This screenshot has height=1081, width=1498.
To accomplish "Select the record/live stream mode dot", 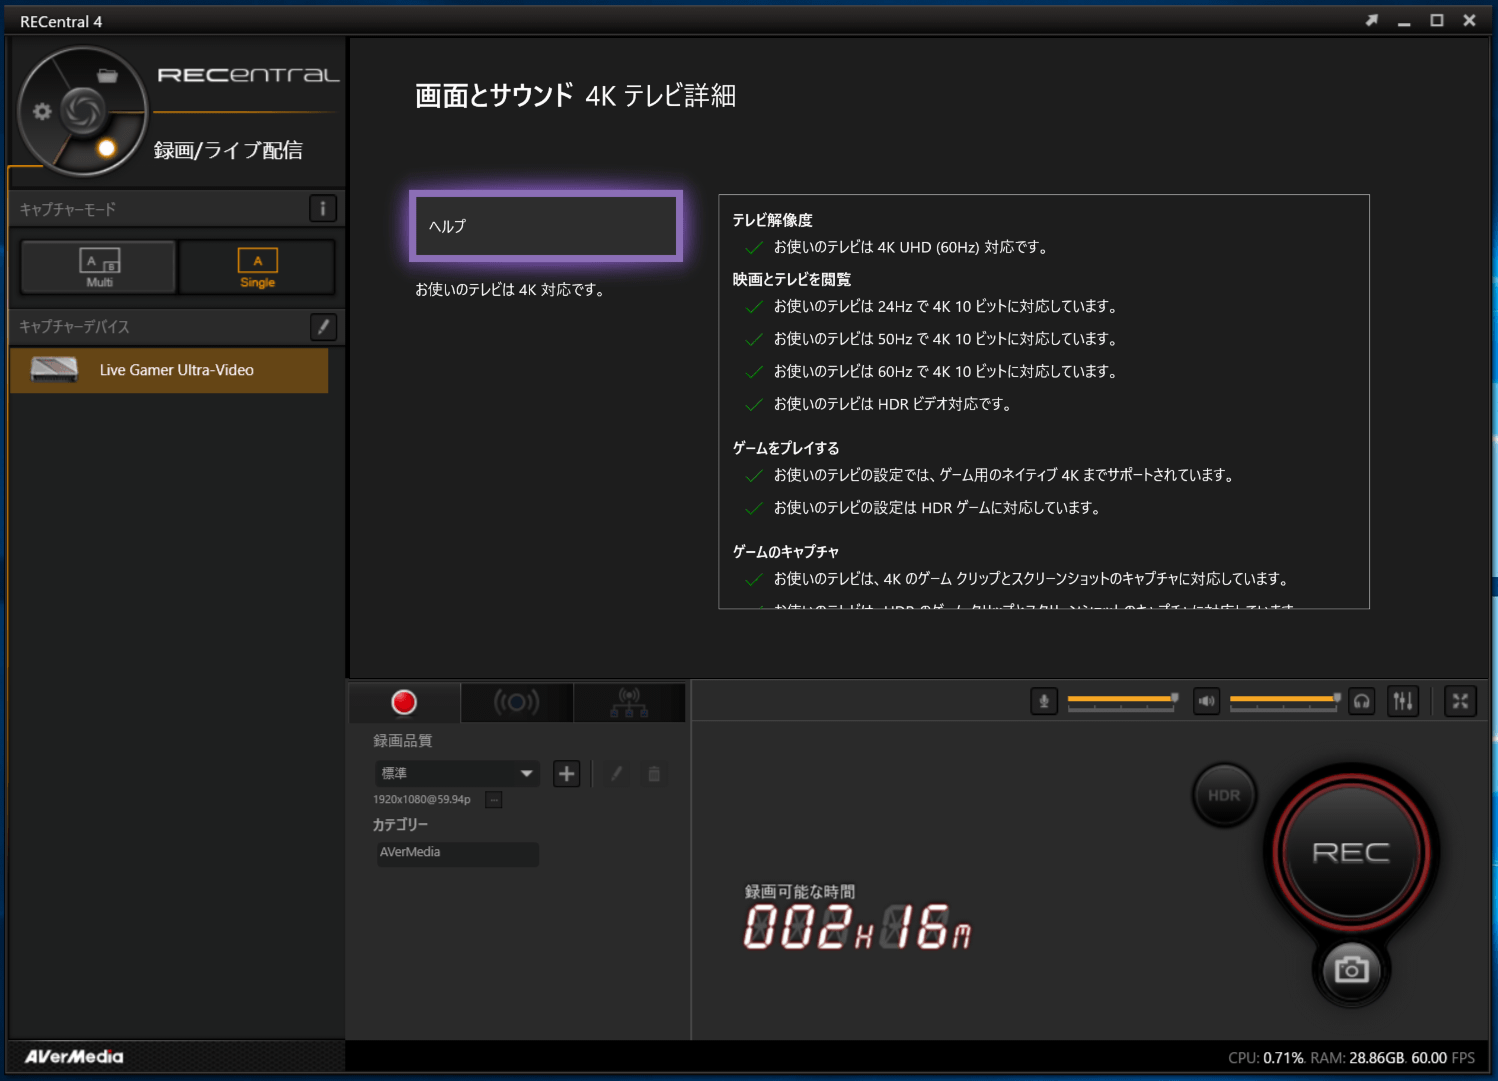I will point(106,149).
